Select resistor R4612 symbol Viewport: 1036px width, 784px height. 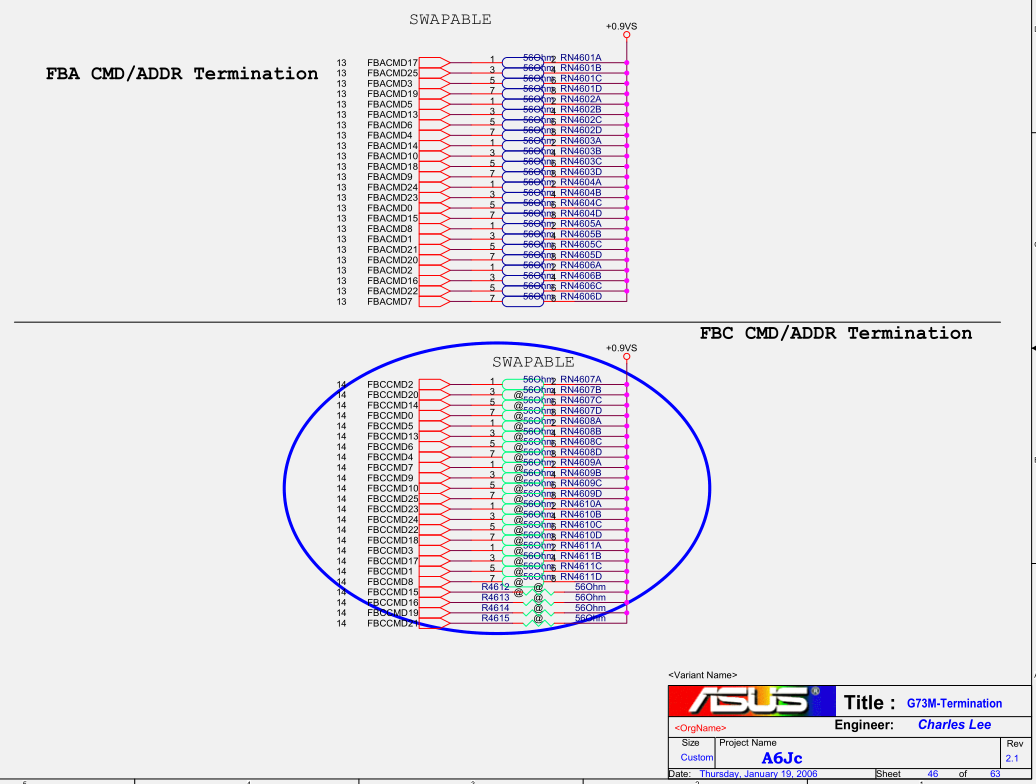point(538,590)
